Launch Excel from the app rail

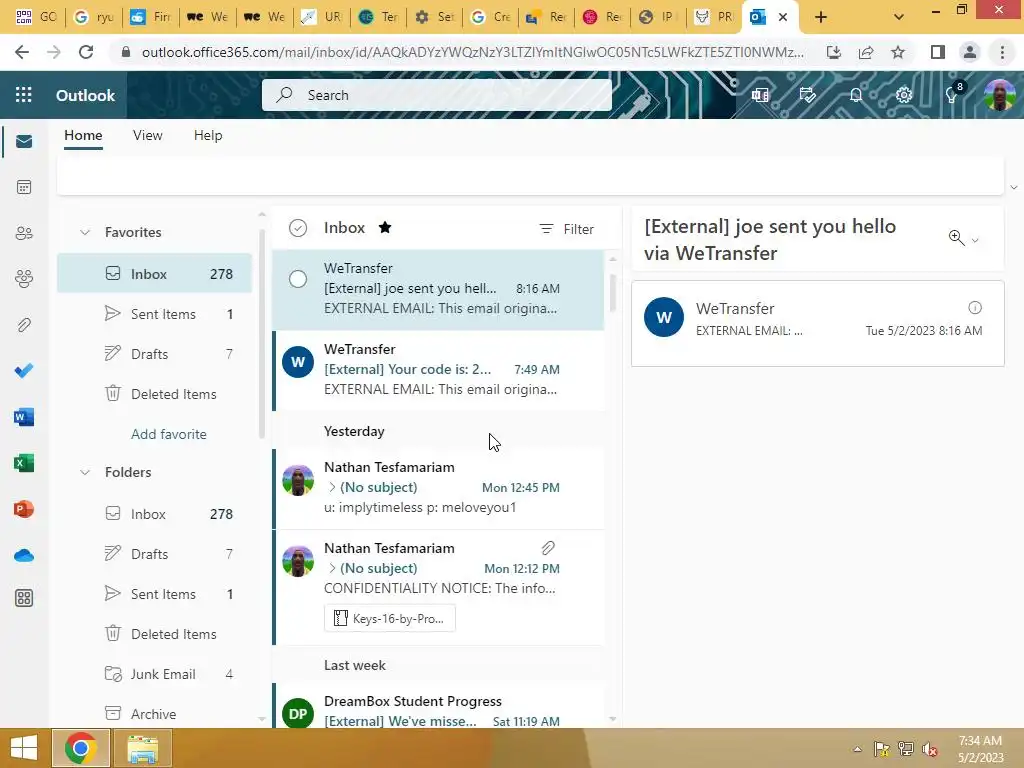tap(24, 463)
